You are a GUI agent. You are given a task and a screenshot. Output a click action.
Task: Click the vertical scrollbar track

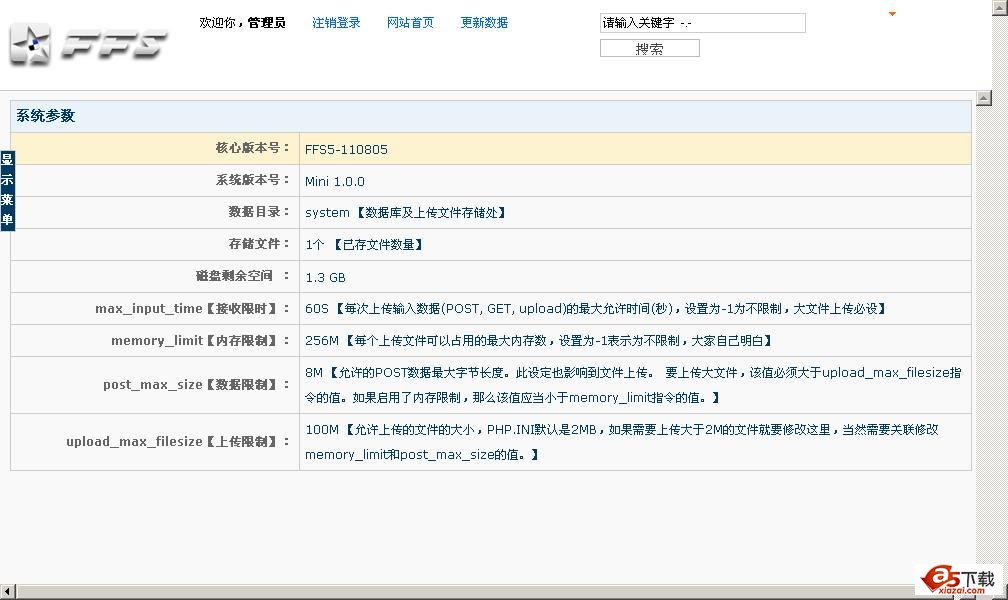pos(984,340)
